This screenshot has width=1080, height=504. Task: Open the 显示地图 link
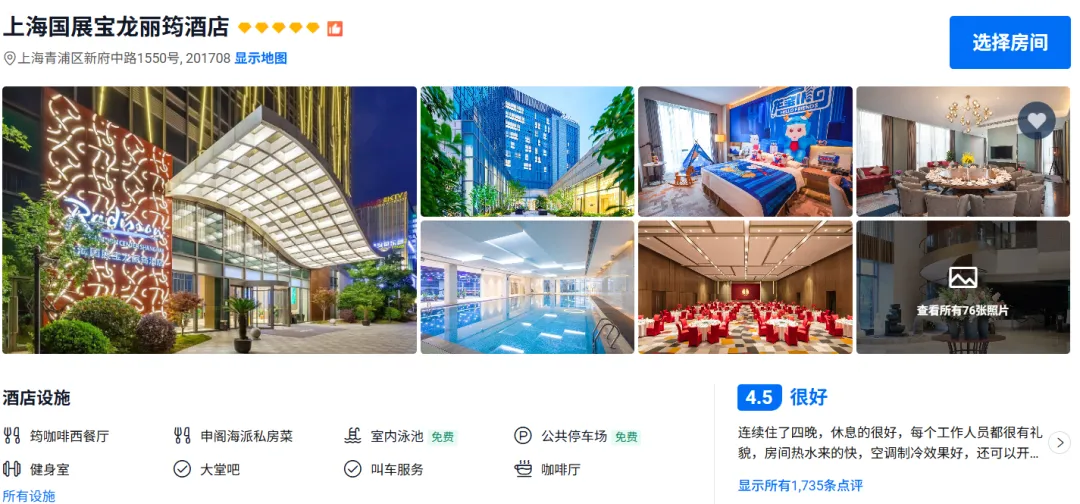260,59
